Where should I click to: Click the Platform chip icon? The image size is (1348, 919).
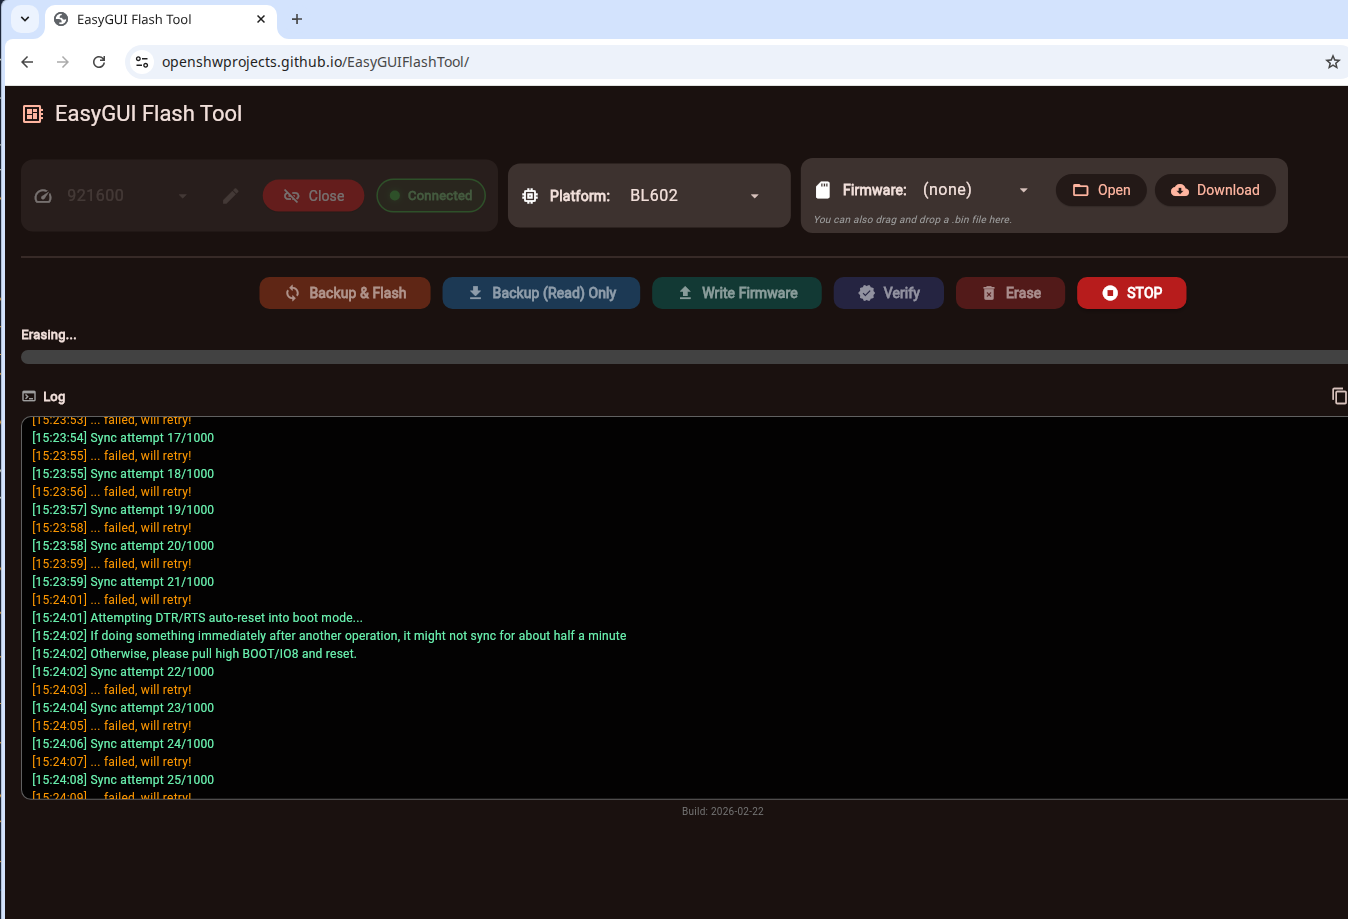(x=530, y=196)
